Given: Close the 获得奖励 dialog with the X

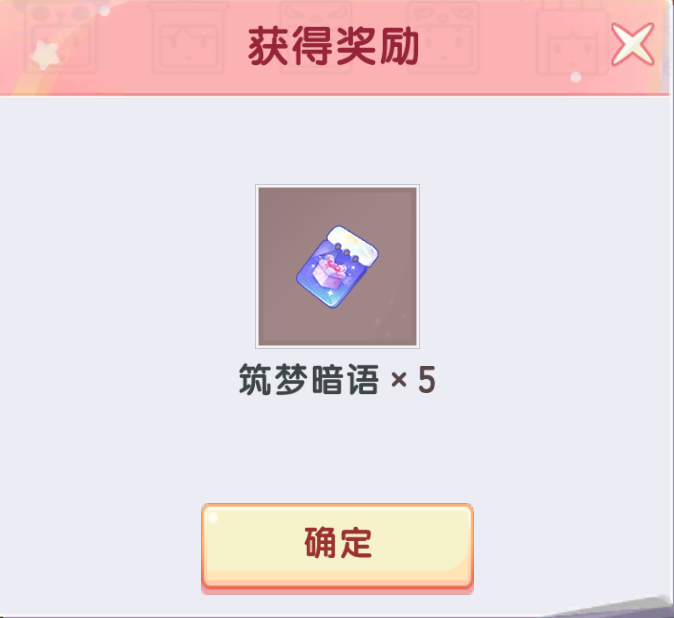Looking at the screenshot, I should [632, 44].
